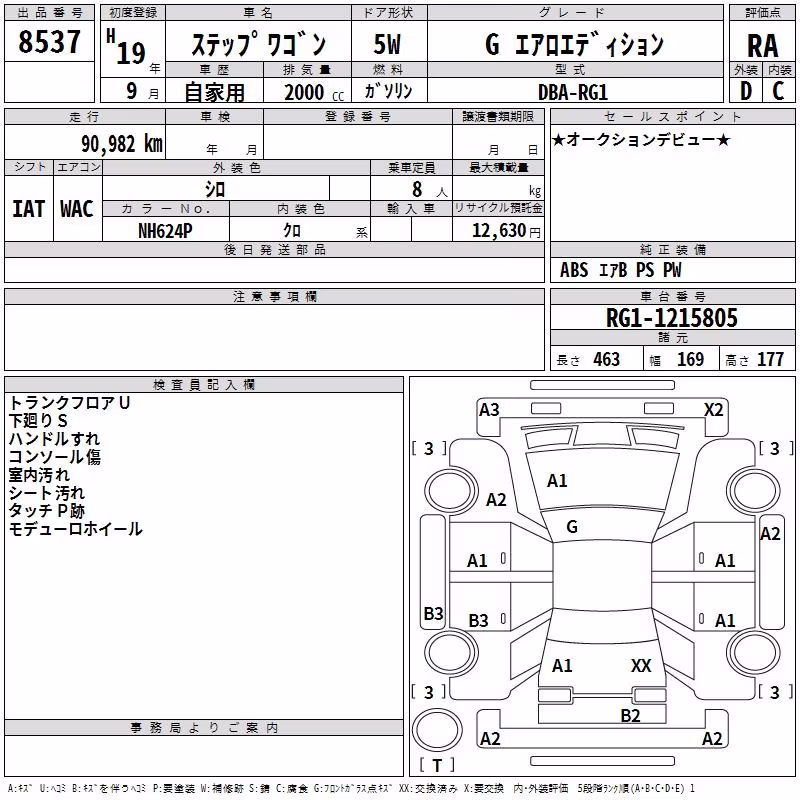
Task: Click inspector note ハンドルすれ
Action: click(54, 439)
